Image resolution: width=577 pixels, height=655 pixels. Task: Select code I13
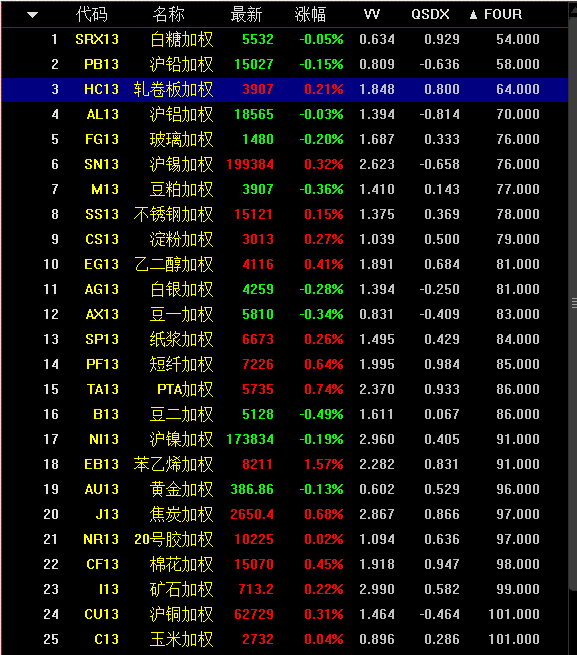click(x=109, y=589)
